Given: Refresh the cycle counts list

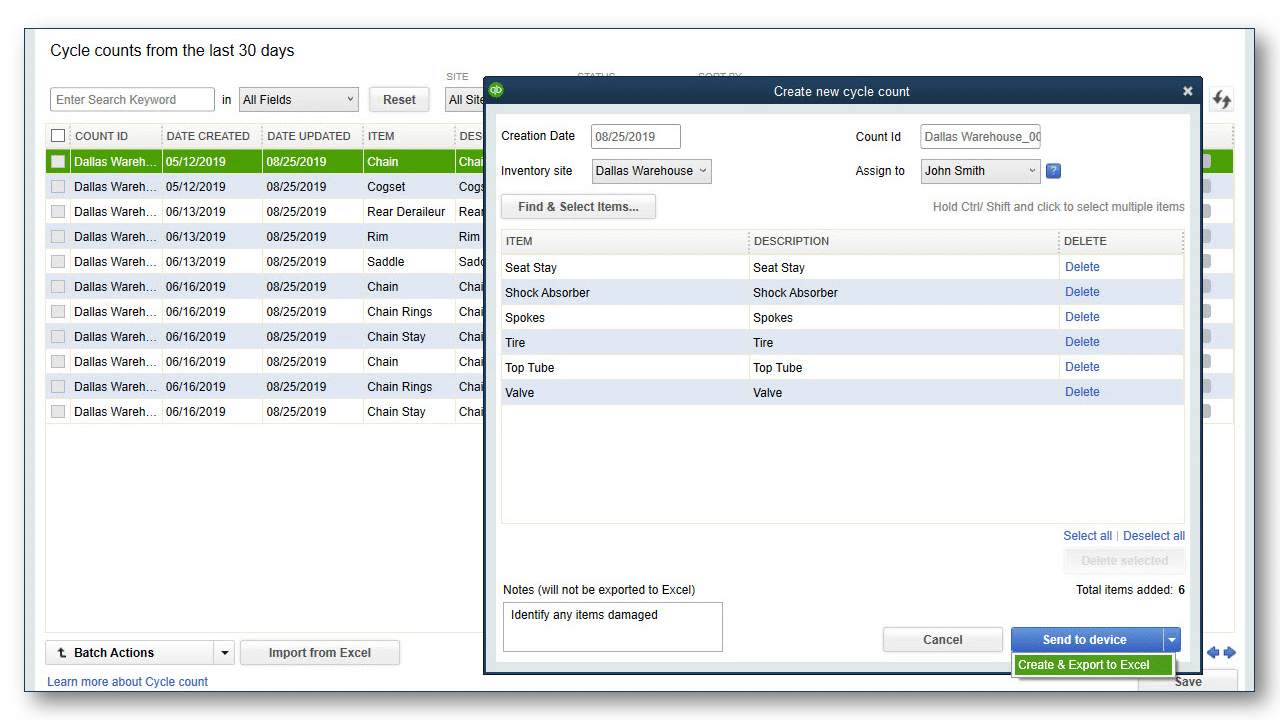Looking at the screenshot, I should (1221, 99).
